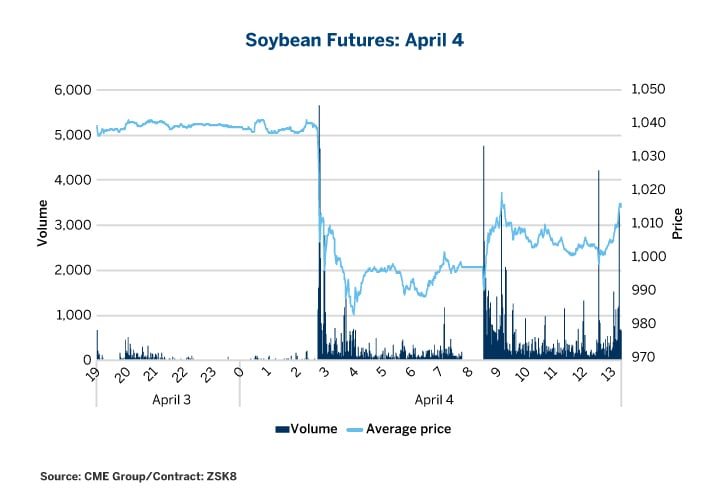Click the chart title Soybean Futures: April 4
This screenshot has width=720, height=500.
coord(360,42)
